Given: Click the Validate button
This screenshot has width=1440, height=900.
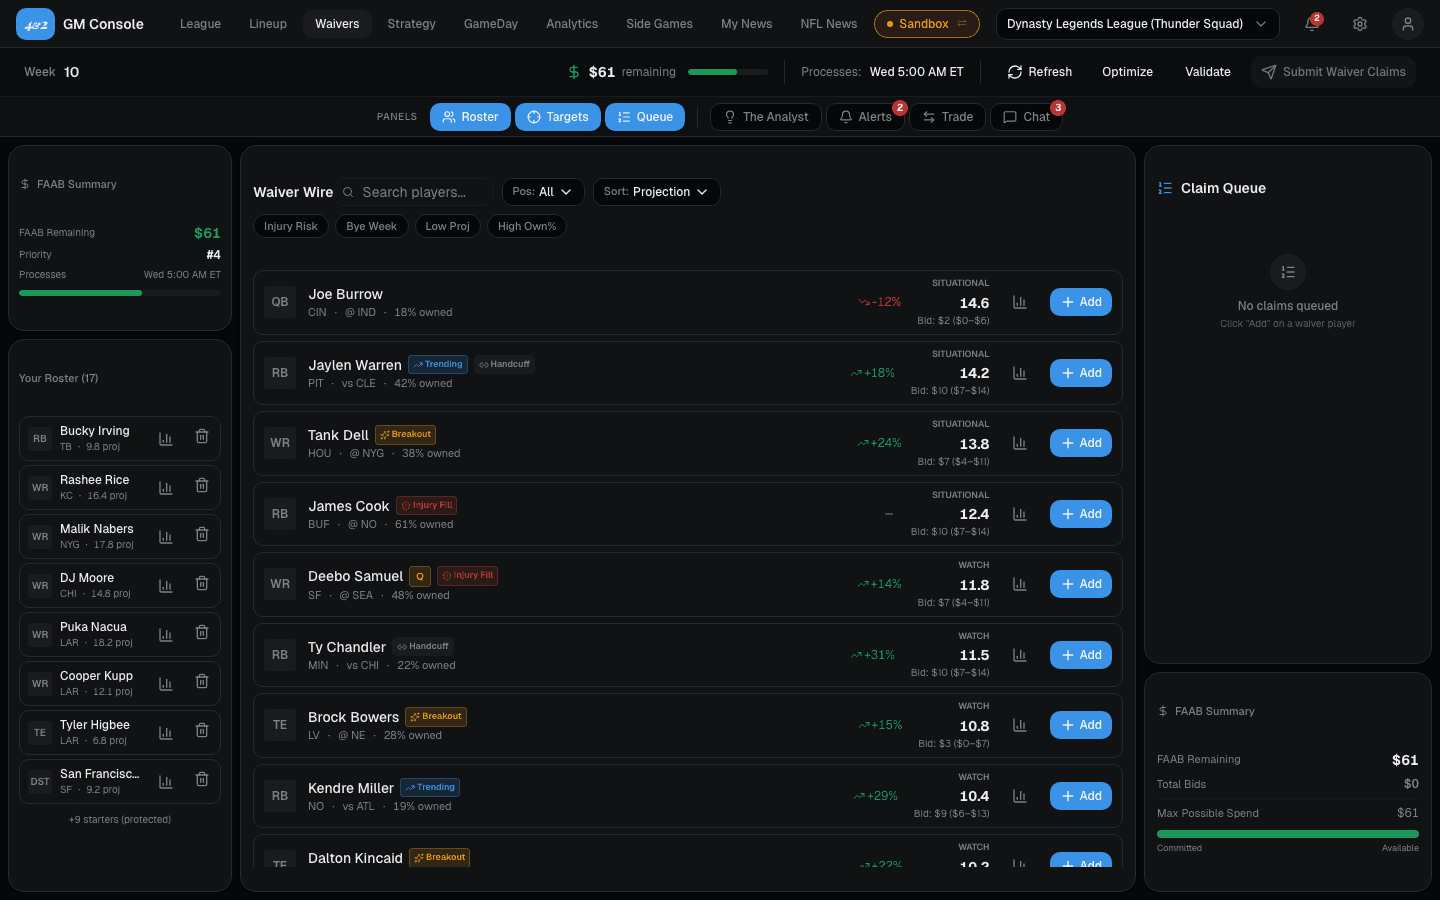Looking at the screenshot, I should pyautogui.click(x=1208, y=72).
